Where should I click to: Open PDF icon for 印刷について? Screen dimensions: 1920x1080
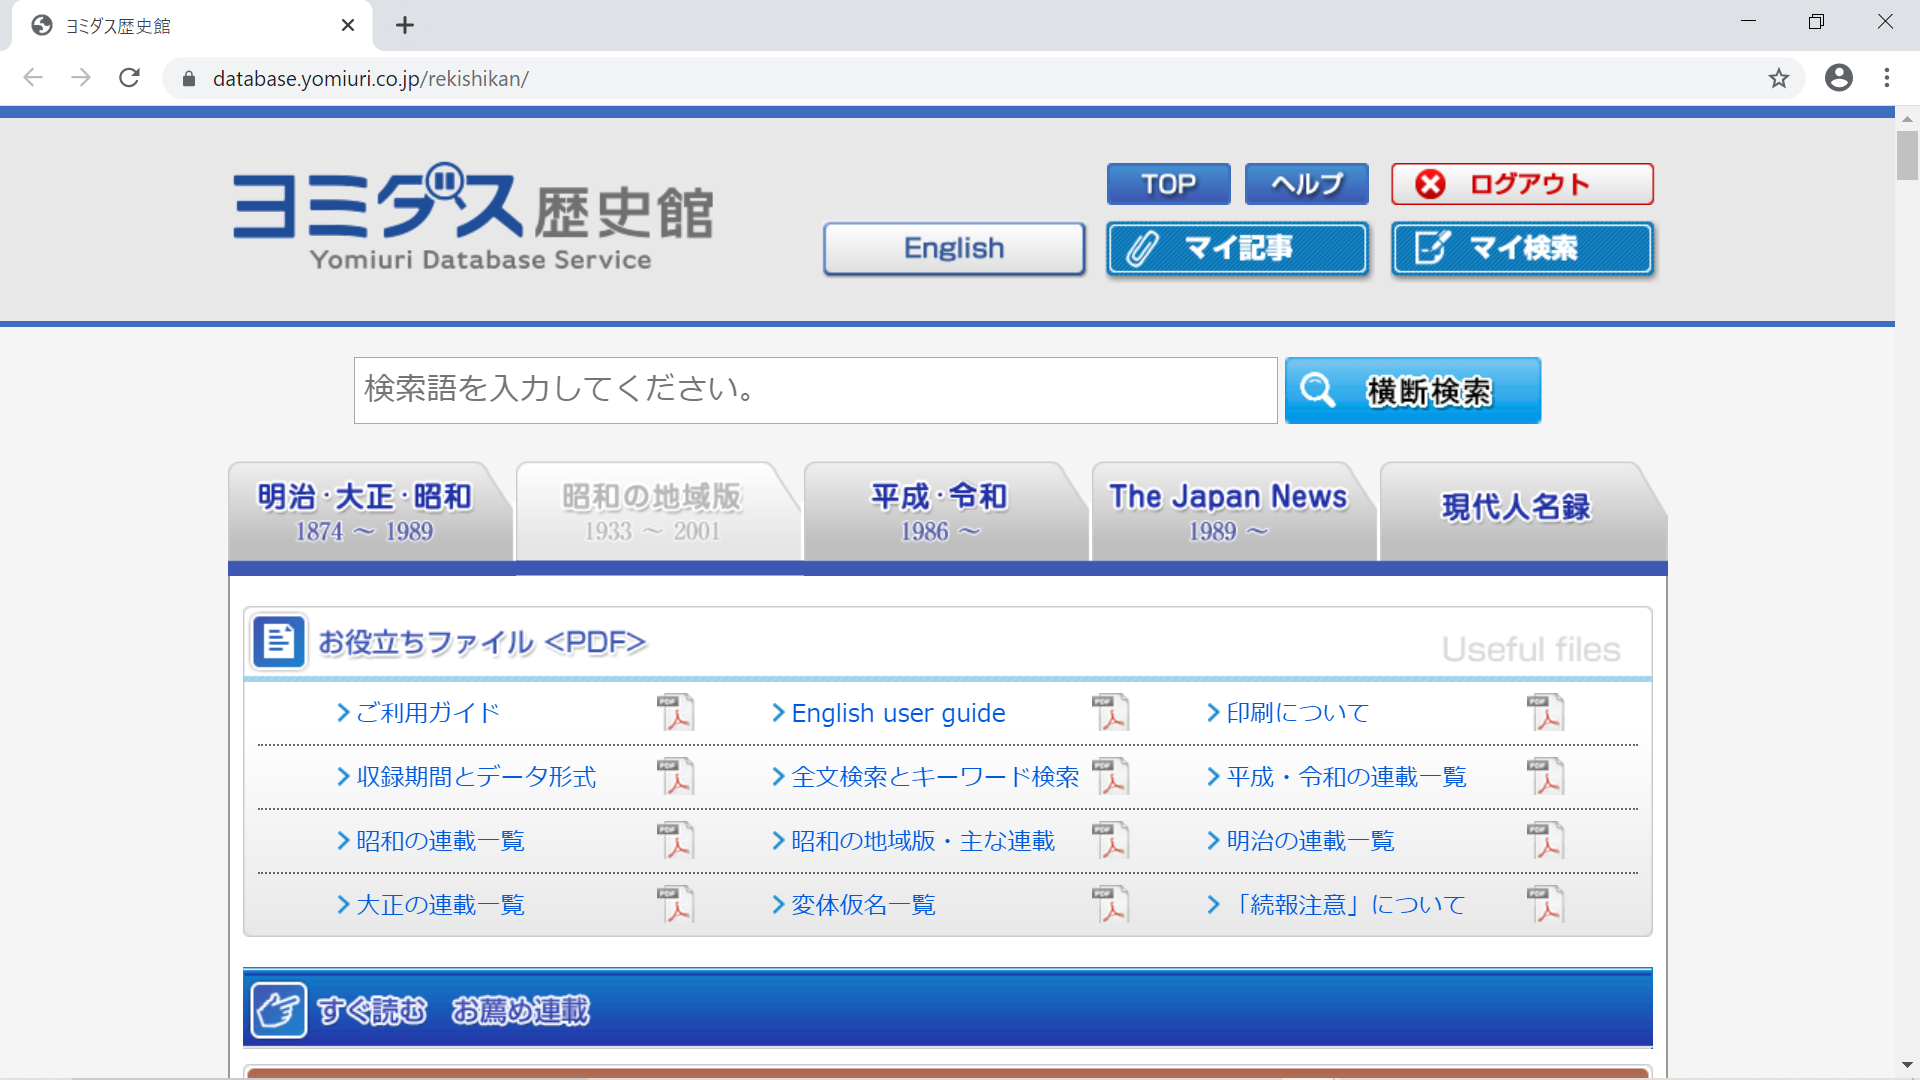(x=1545, y=712)
